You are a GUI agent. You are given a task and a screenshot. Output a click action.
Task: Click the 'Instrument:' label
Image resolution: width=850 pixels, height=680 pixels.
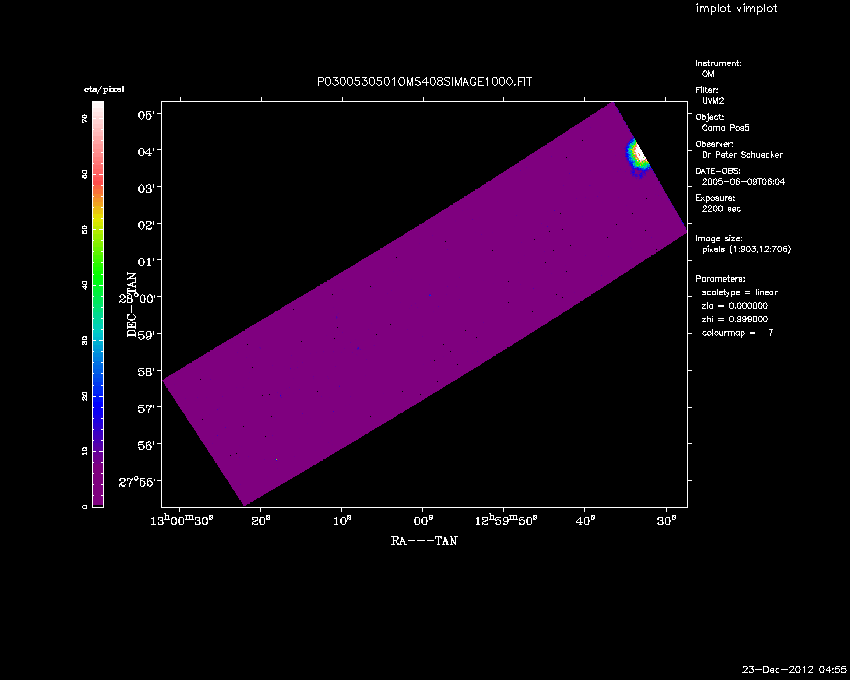718,63
